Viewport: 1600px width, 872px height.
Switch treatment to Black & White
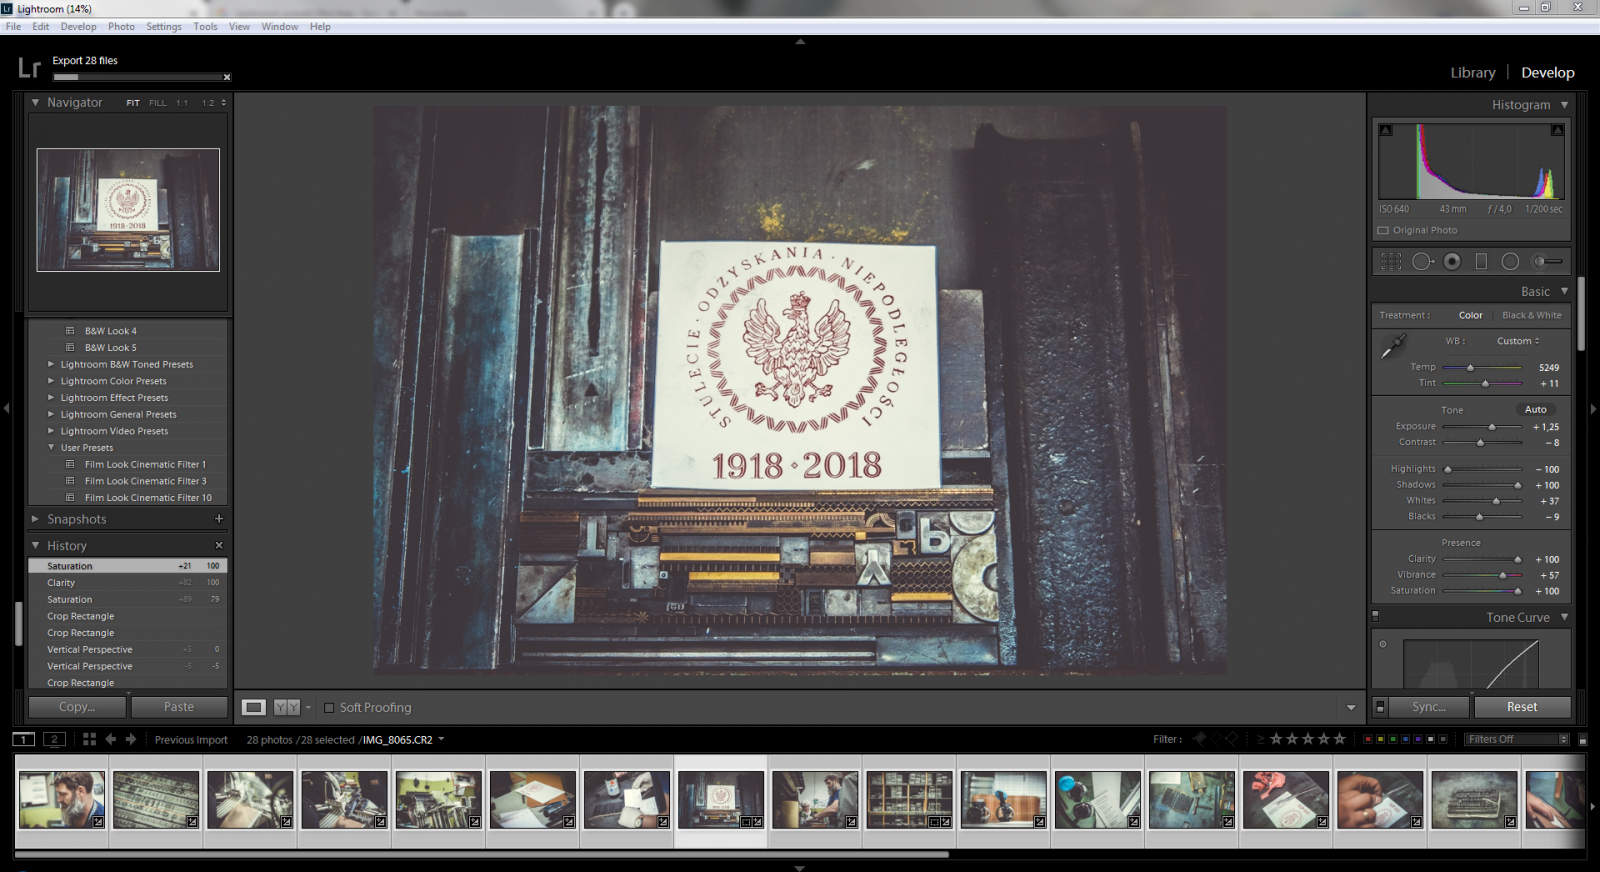pos(1531,315)
